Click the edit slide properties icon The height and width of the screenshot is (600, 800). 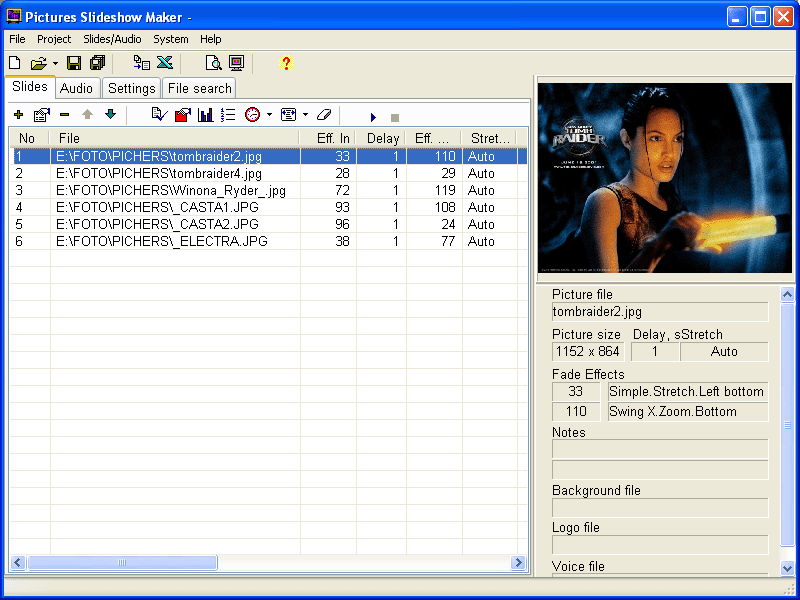pos(42,115)
